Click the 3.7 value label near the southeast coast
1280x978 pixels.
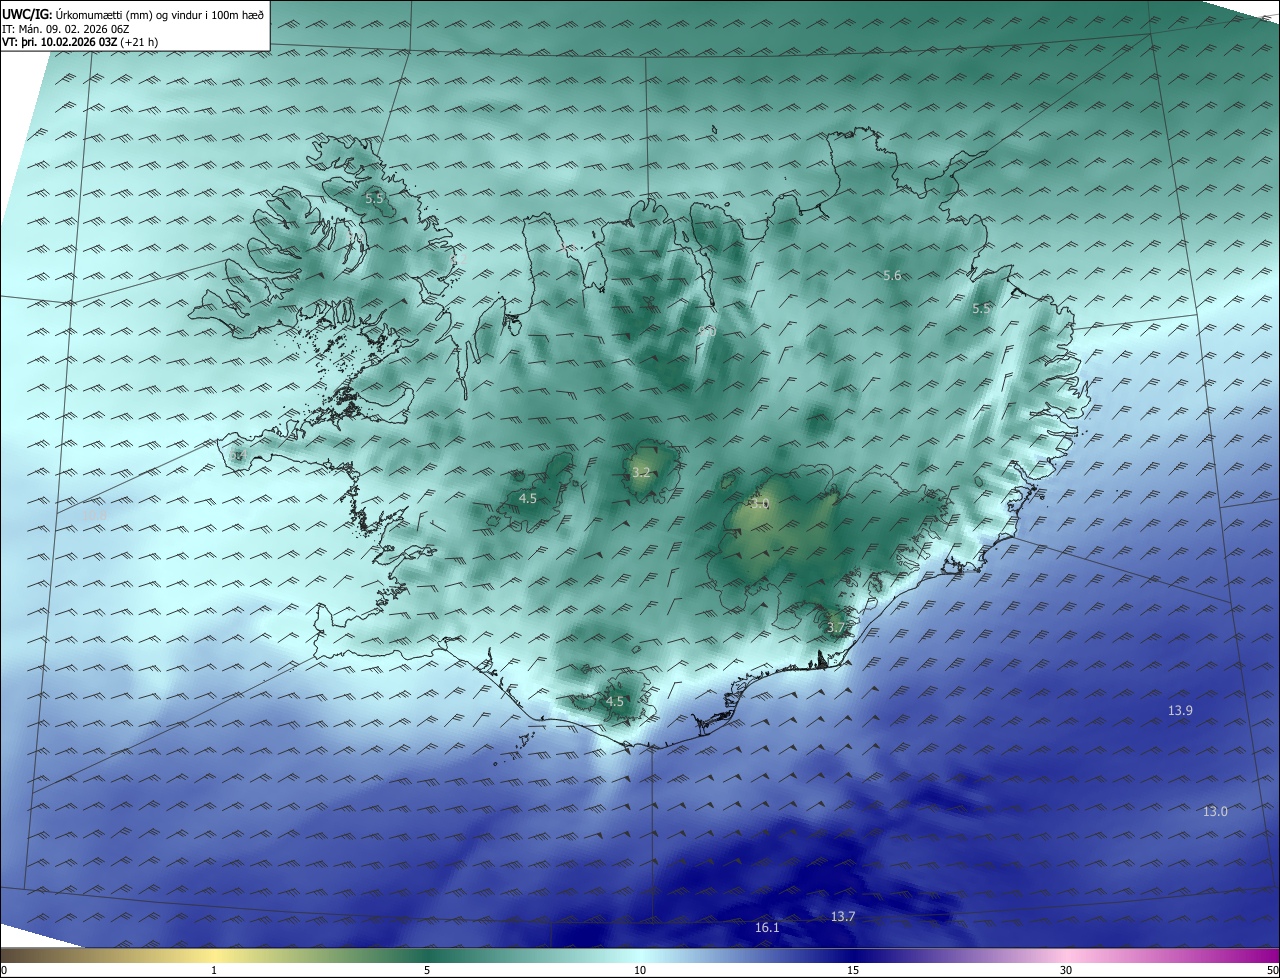[x=836, y=627]
